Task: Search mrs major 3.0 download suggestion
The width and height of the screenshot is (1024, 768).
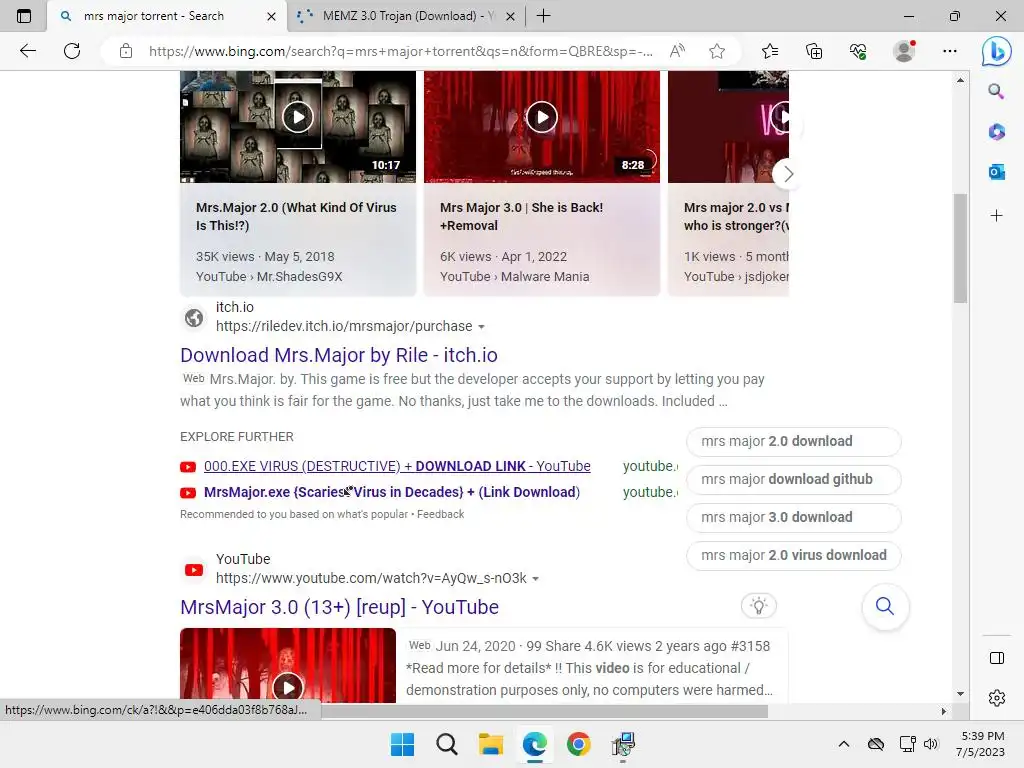Action: tap(793, 517)
